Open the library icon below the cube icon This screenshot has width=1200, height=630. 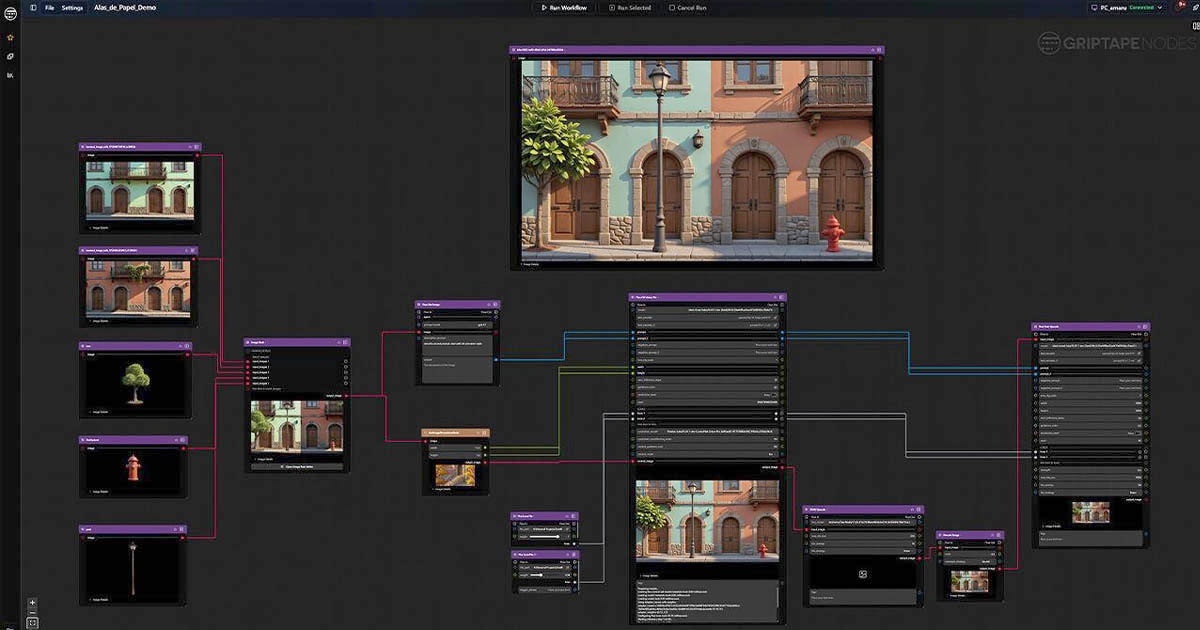click(x=10, y=75)
